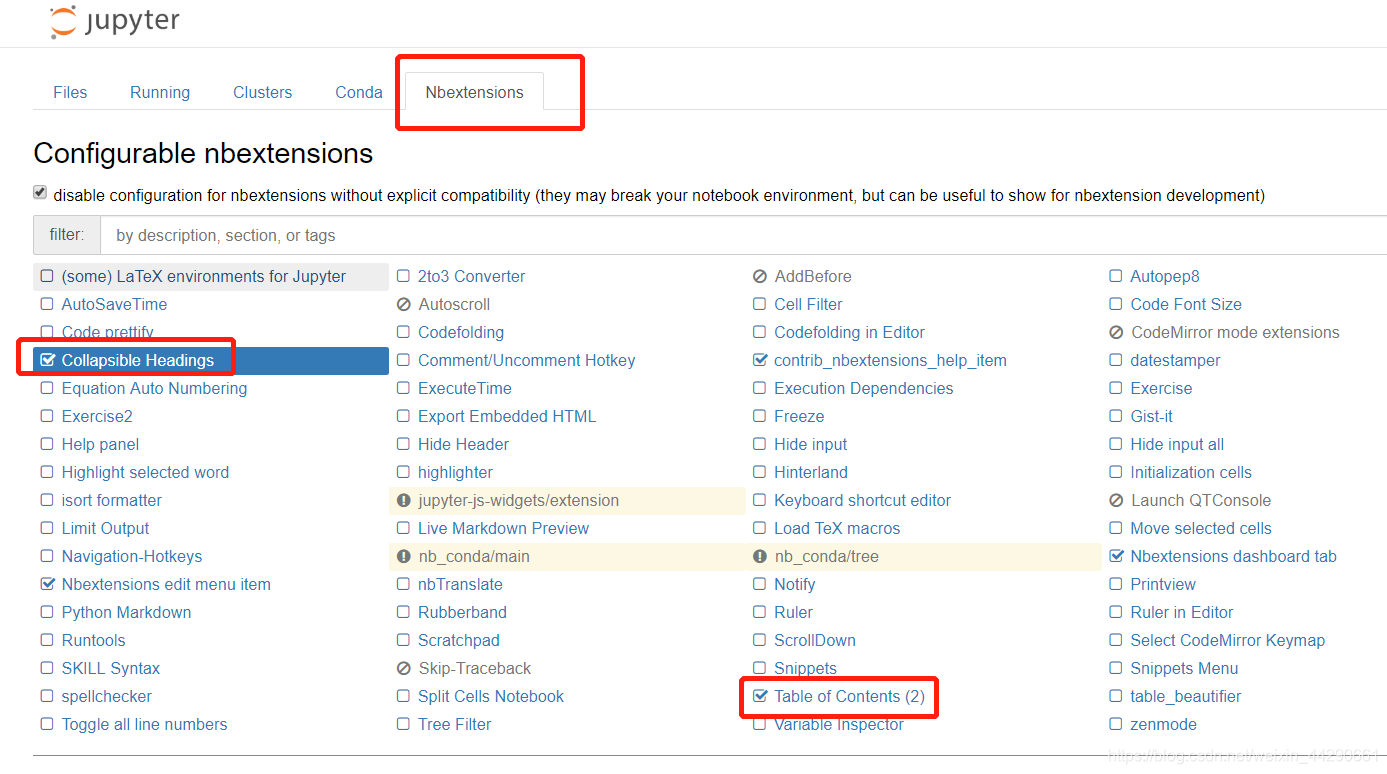Viewport: 1387px width, 774px height.
Task: Uncheck Nbextensions dashboard tab checkbox
Action: [x=1116, y=556]
